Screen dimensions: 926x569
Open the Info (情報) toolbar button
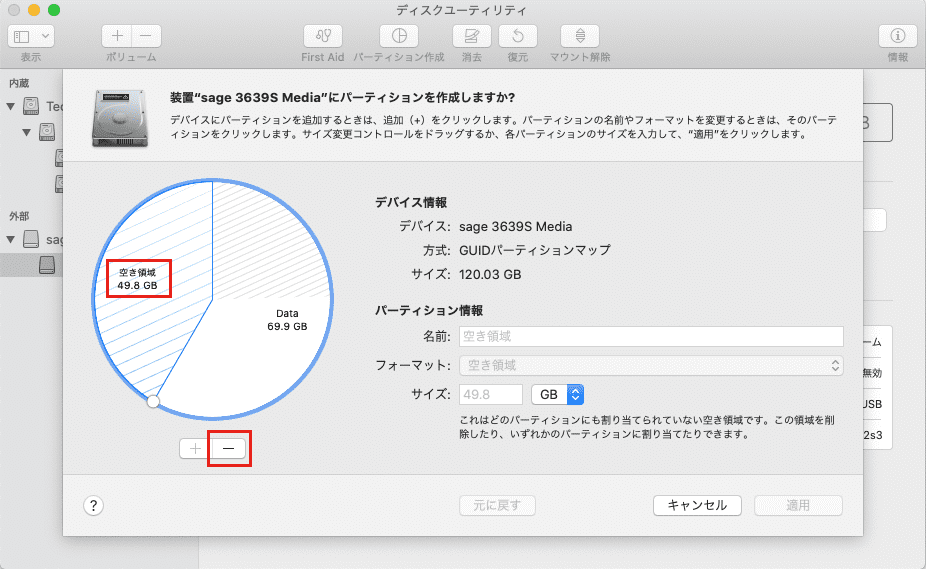point(897,36)
